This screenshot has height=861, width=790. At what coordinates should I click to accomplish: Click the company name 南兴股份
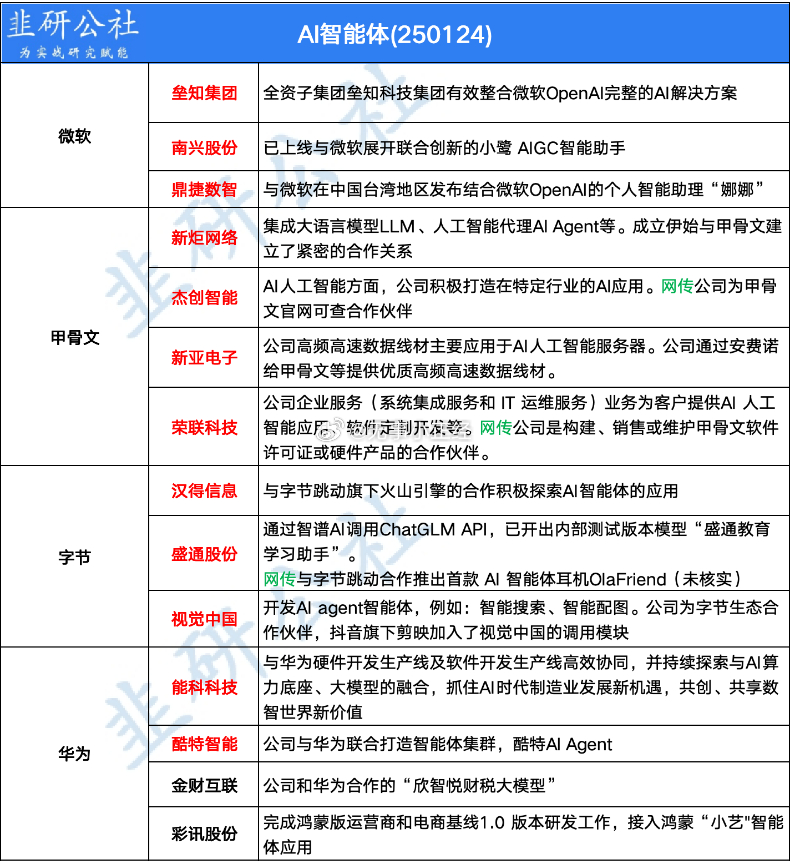point(204,147)
